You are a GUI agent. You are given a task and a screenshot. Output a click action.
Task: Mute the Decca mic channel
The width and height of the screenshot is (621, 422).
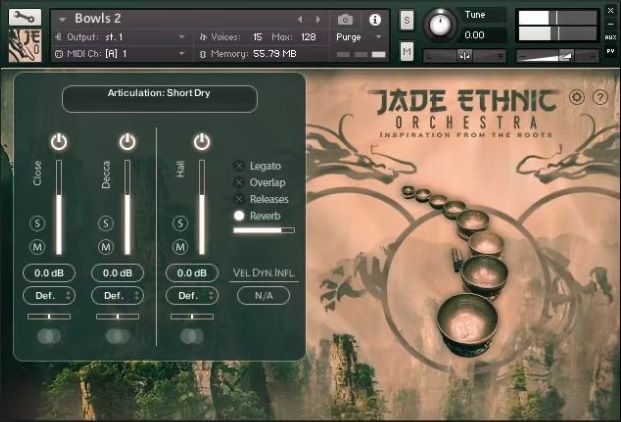(x=106, y=247)
